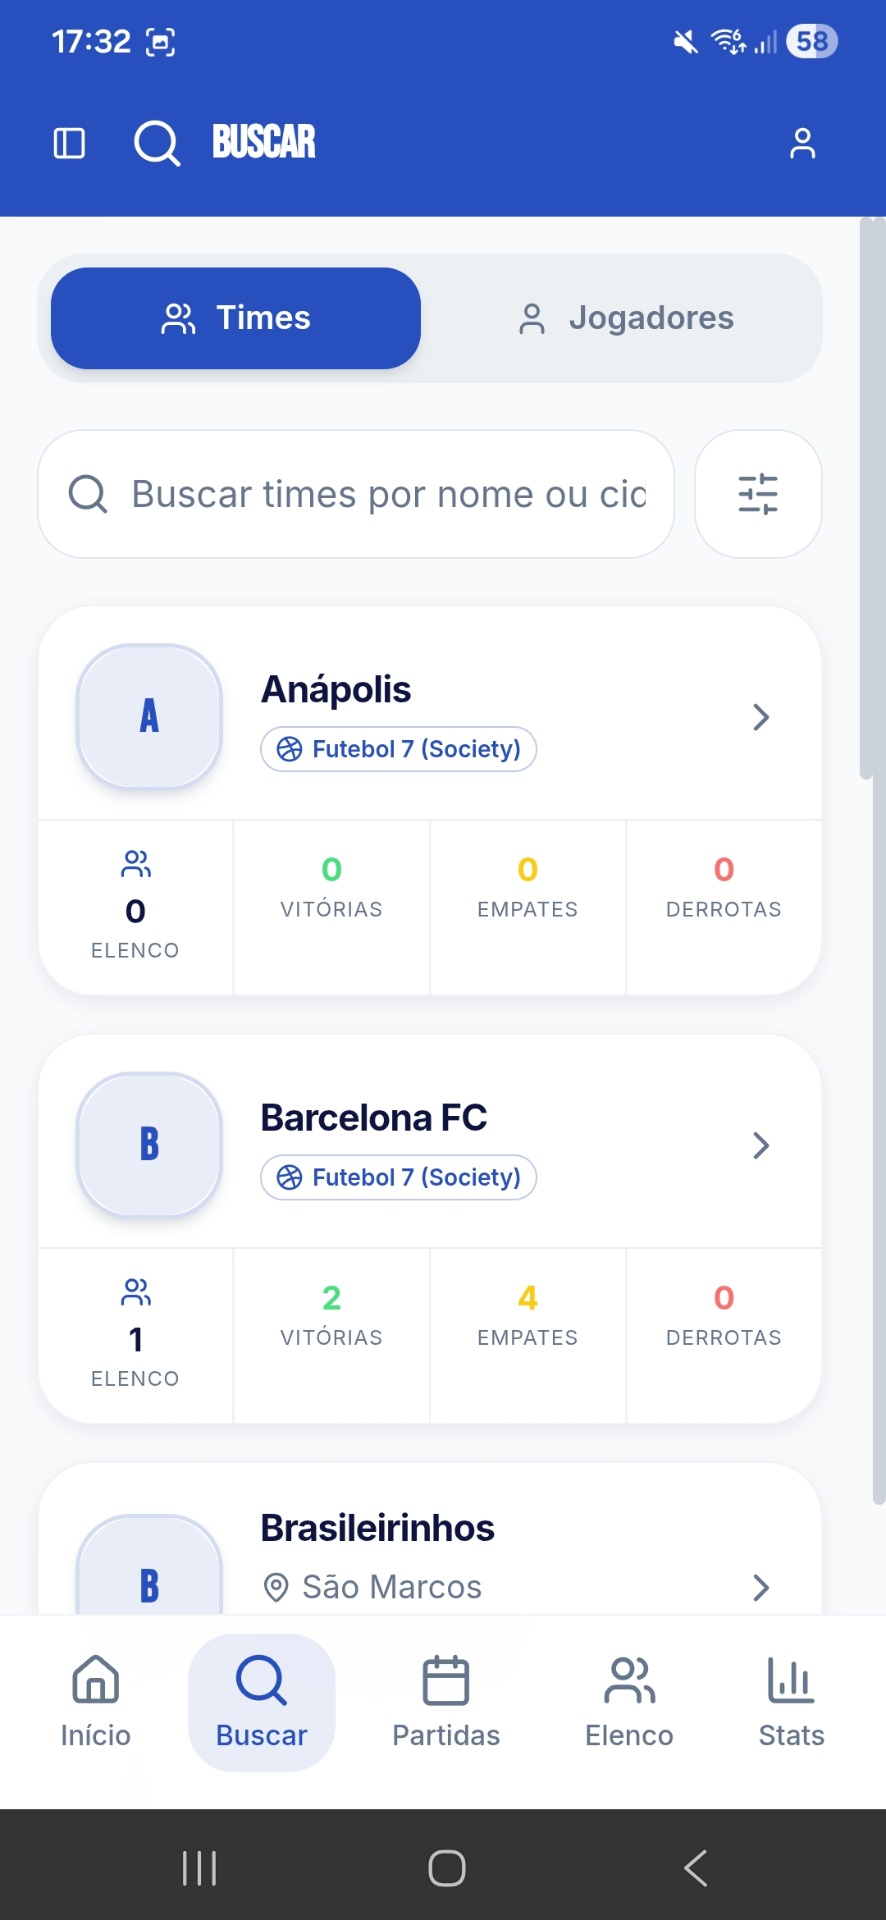Screen dimensions: 886x1920
Task: Switch to the Times tab
Action: 236,318
